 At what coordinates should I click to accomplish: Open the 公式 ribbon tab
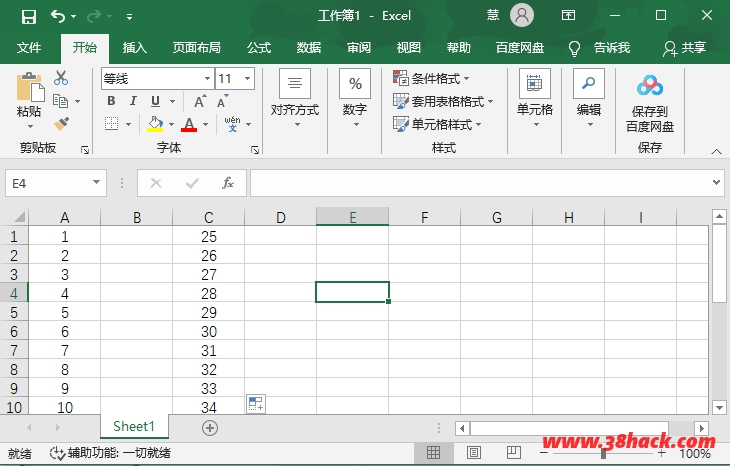(x=259, y=47)
